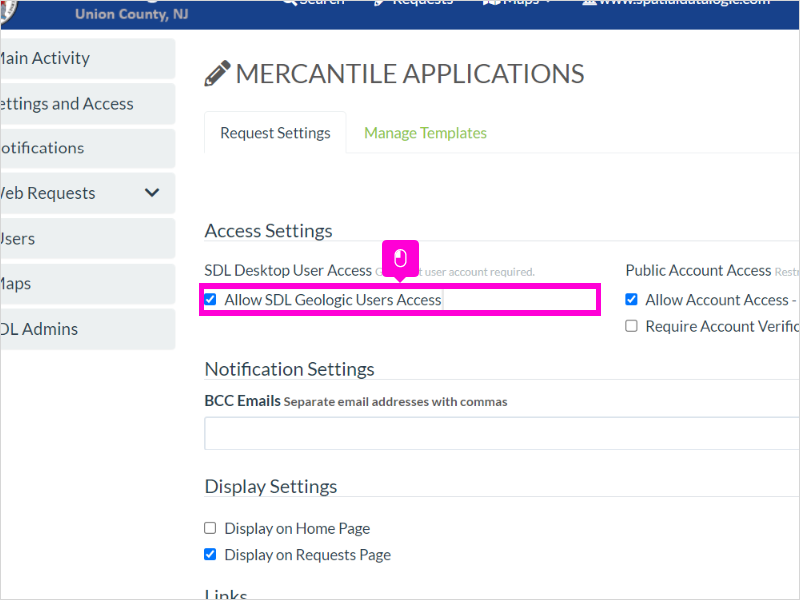Select the Web Requests sidebar item
Viewport: 800px width, 600px height.
[x=87, y=193]
